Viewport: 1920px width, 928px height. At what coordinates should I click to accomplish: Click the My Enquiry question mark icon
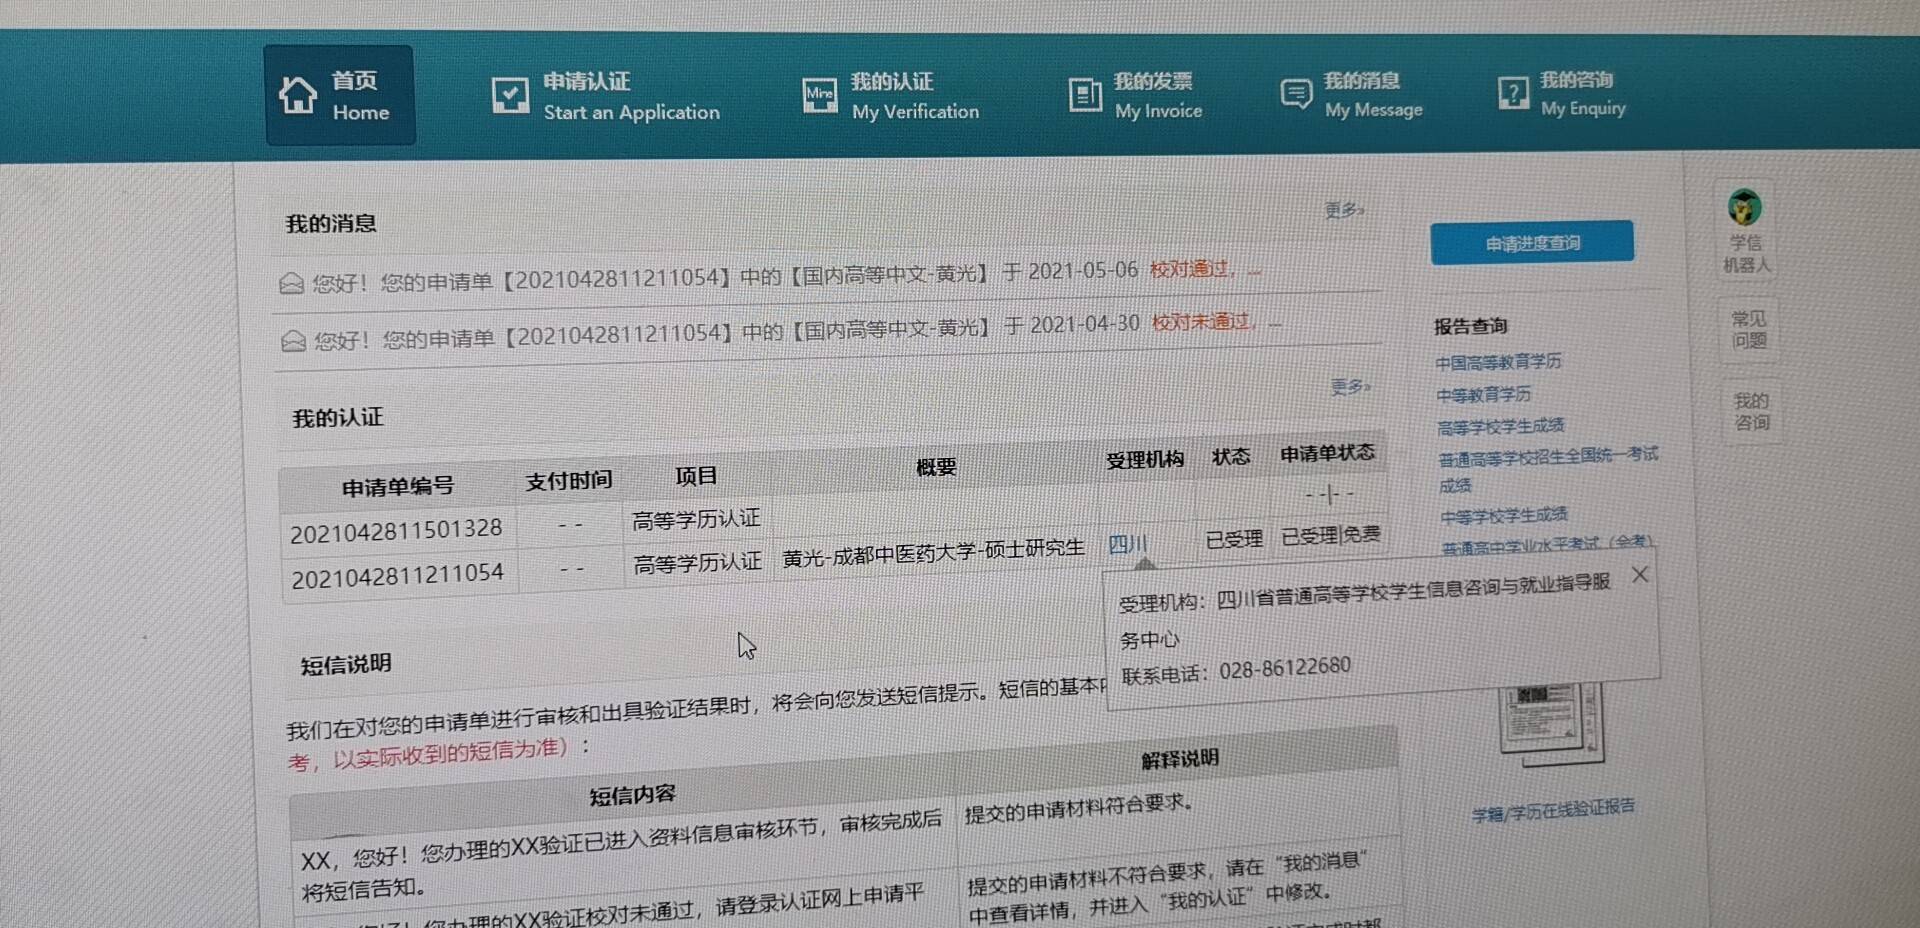[x=1513, y=93]
